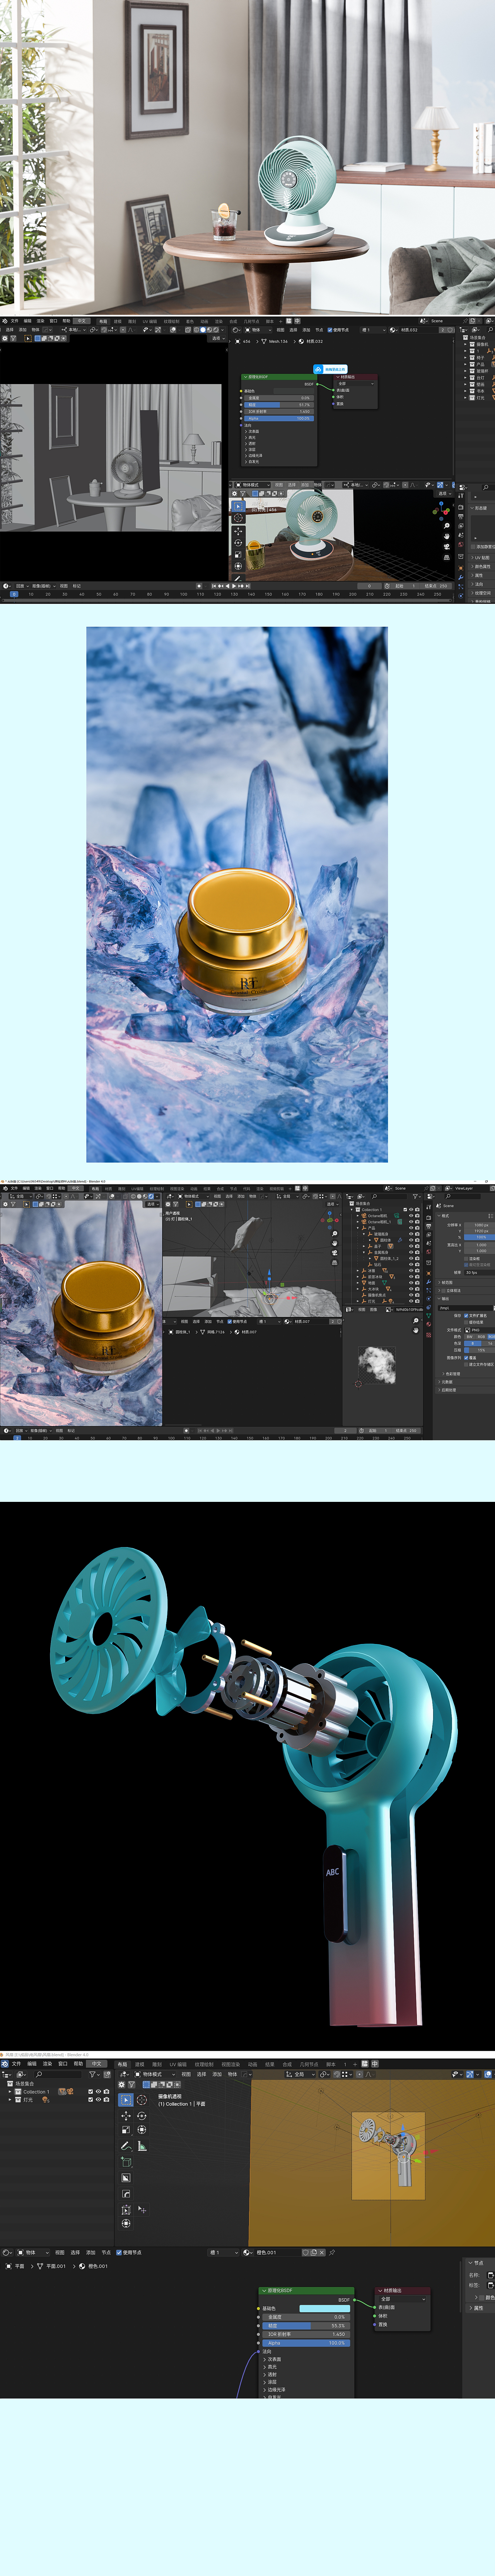Click 金属度 slider in hair dryer BSDF node
Image resolution: width=495 pixels, height=2576 pixels.
tap(305, 2317)
